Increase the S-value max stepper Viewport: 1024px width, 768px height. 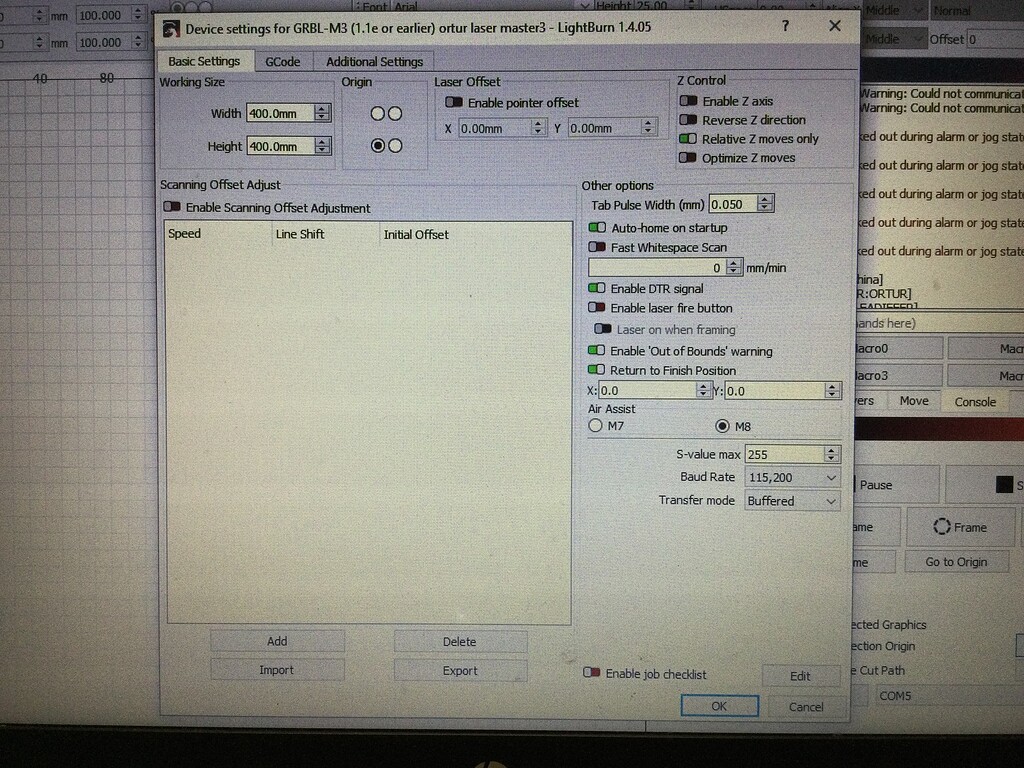(x=831, y=450)
